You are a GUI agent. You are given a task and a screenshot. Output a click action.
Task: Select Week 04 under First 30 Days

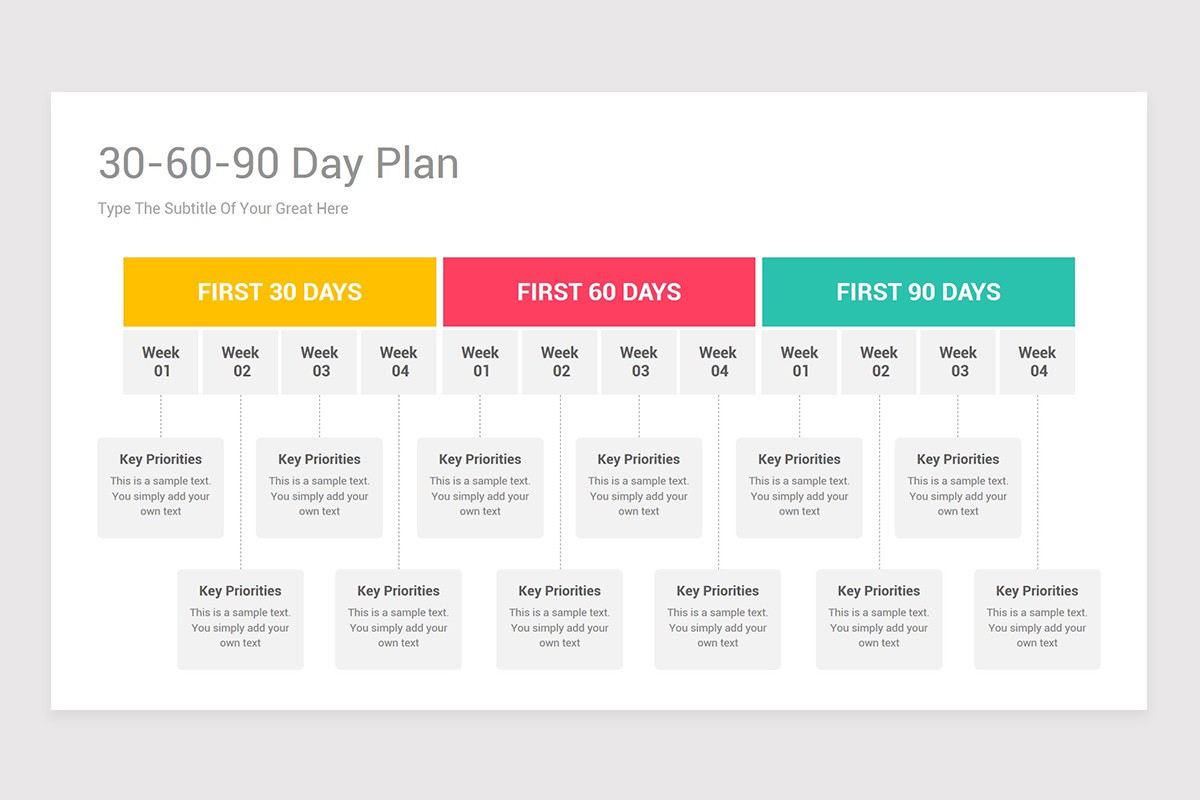[399, 362]
